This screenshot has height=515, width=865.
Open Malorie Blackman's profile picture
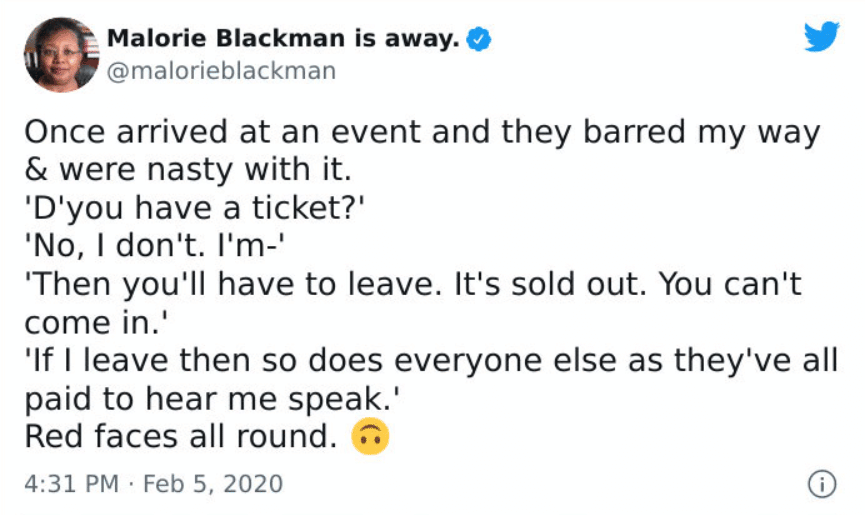pos(61,55)
